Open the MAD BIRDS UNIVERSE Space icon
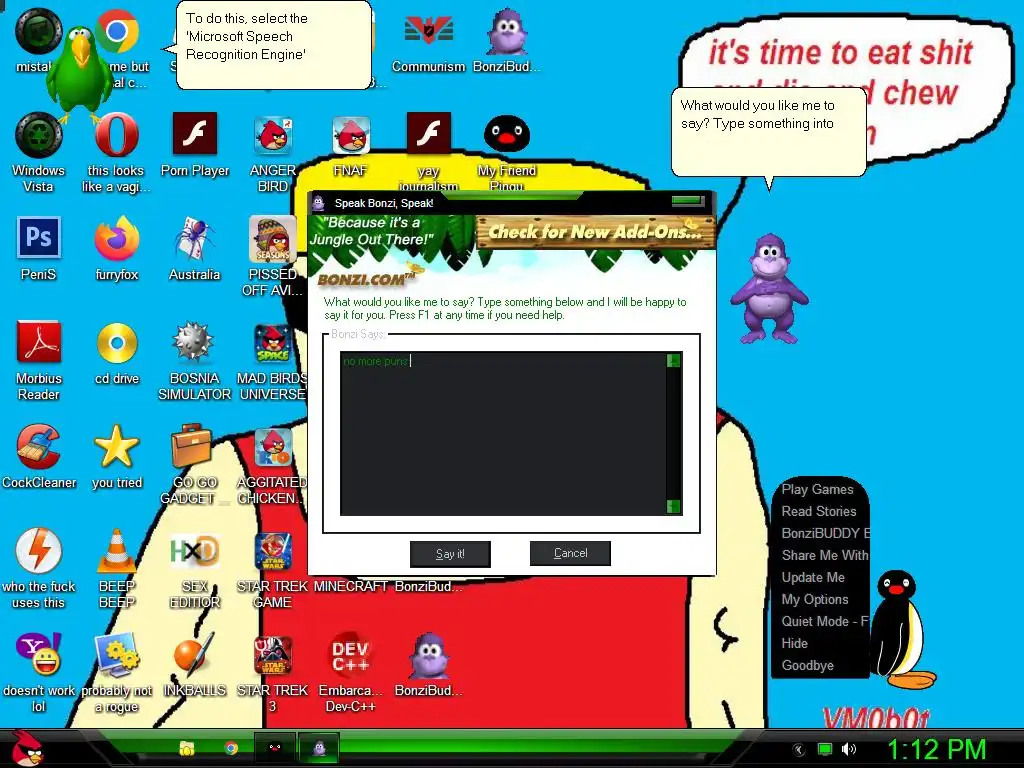 [x=273, y=343]
